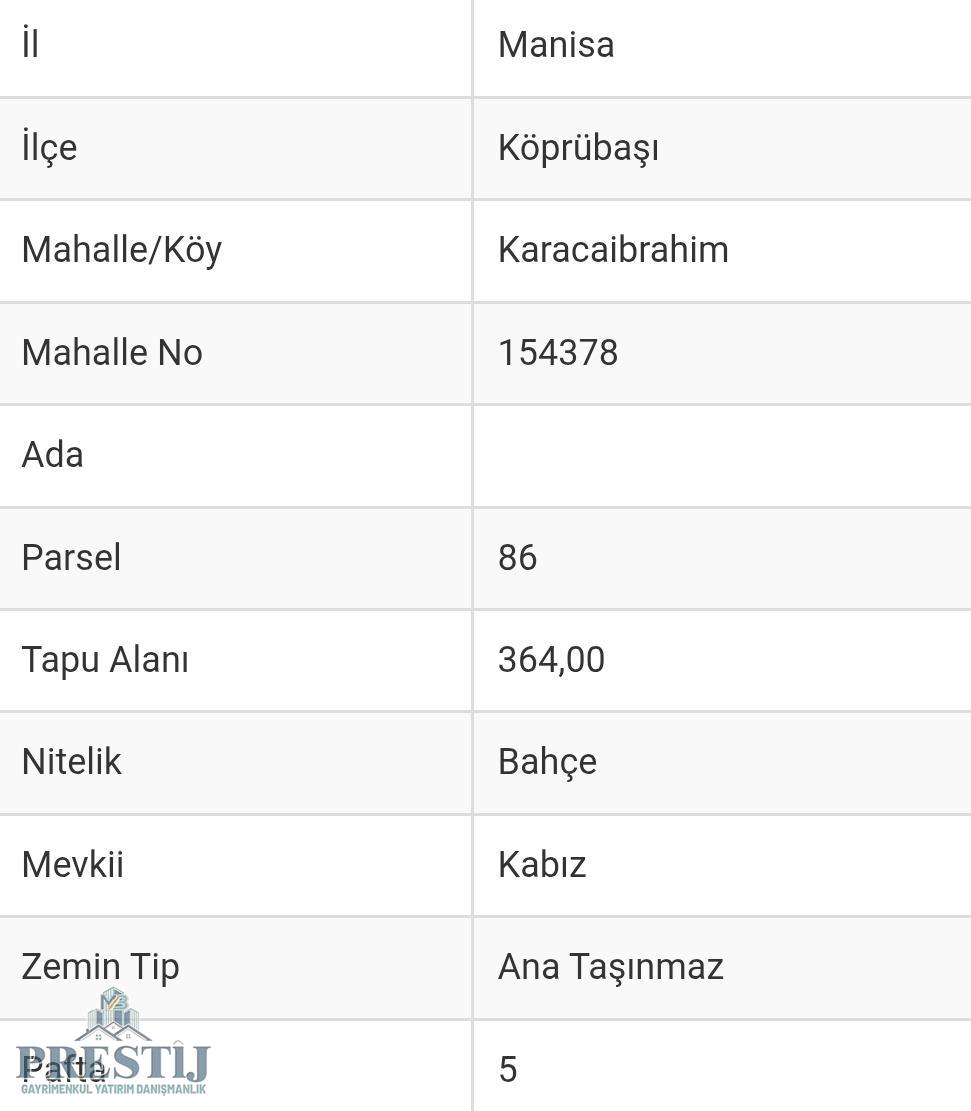Viewport: 971px width, 1111px height.
Task: Select Parsel value 86
Action: [x=517, y=558]
